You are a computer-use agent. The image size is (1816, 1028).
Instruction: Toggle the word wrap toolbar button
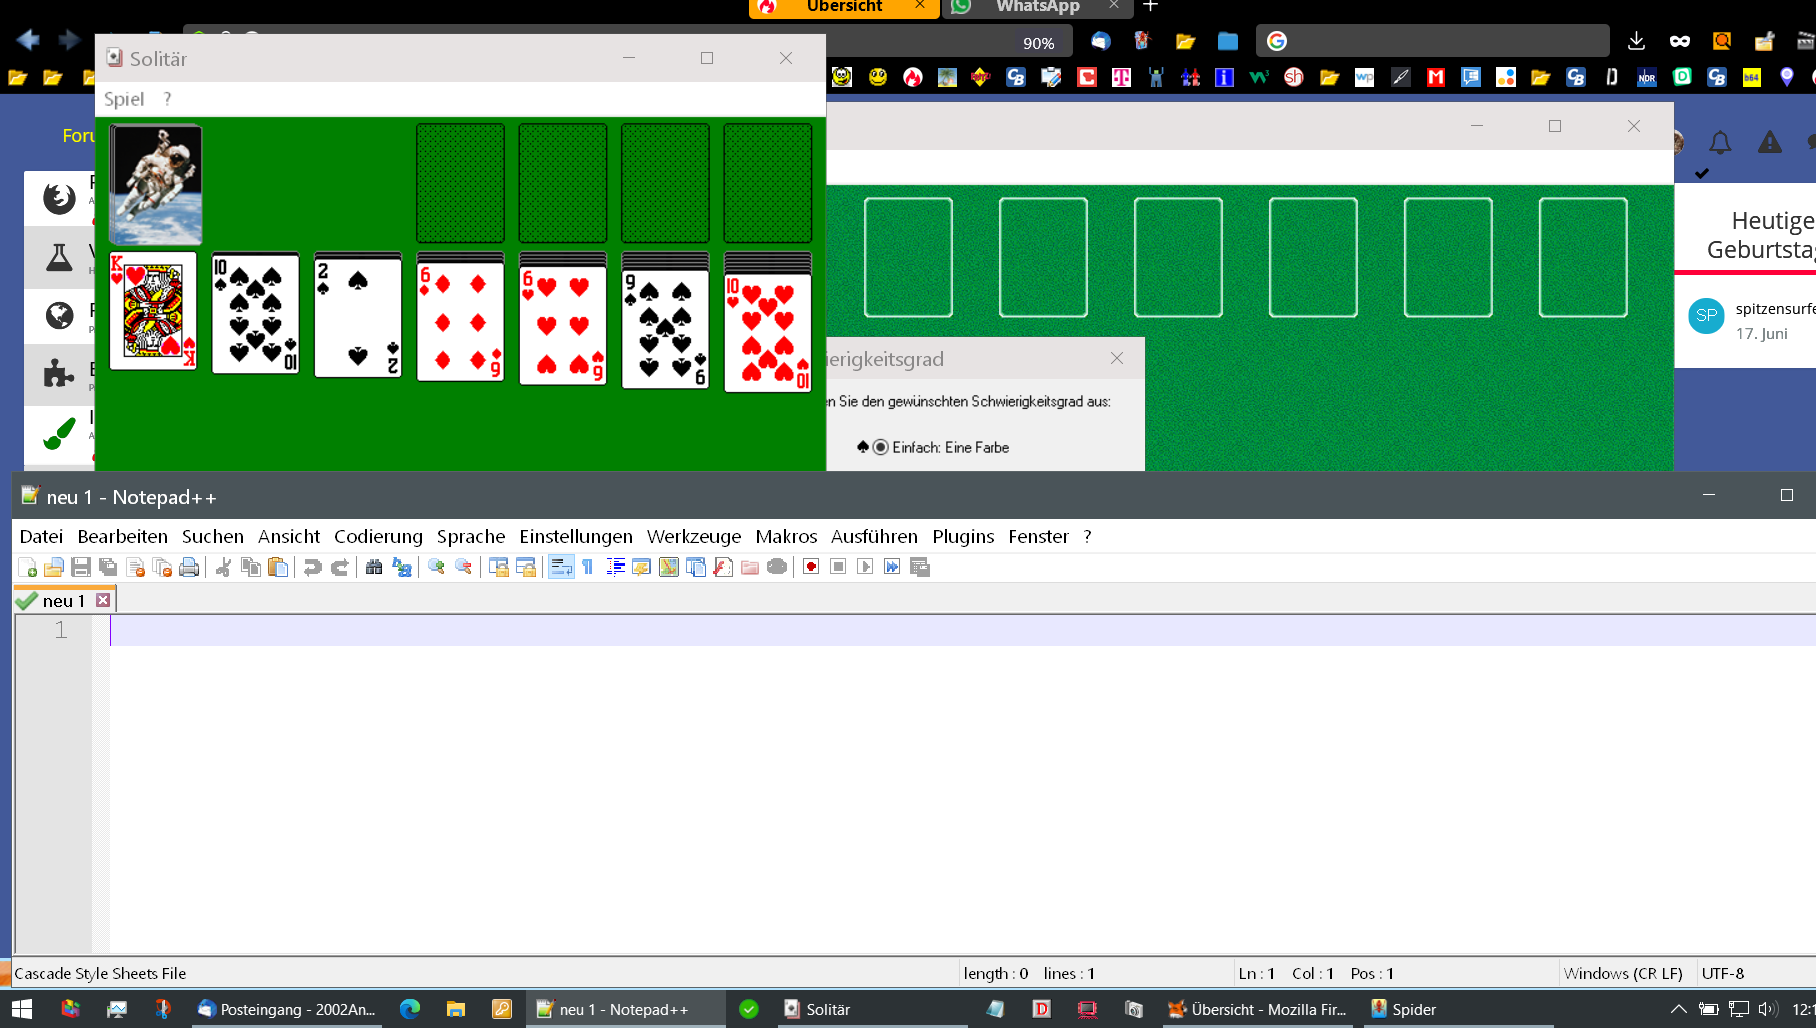point(561,568)
